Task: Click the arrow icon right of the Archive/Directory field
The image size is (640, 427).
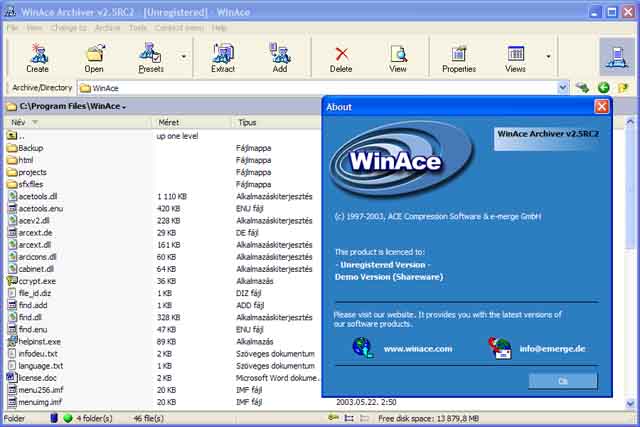Action: 582,87
